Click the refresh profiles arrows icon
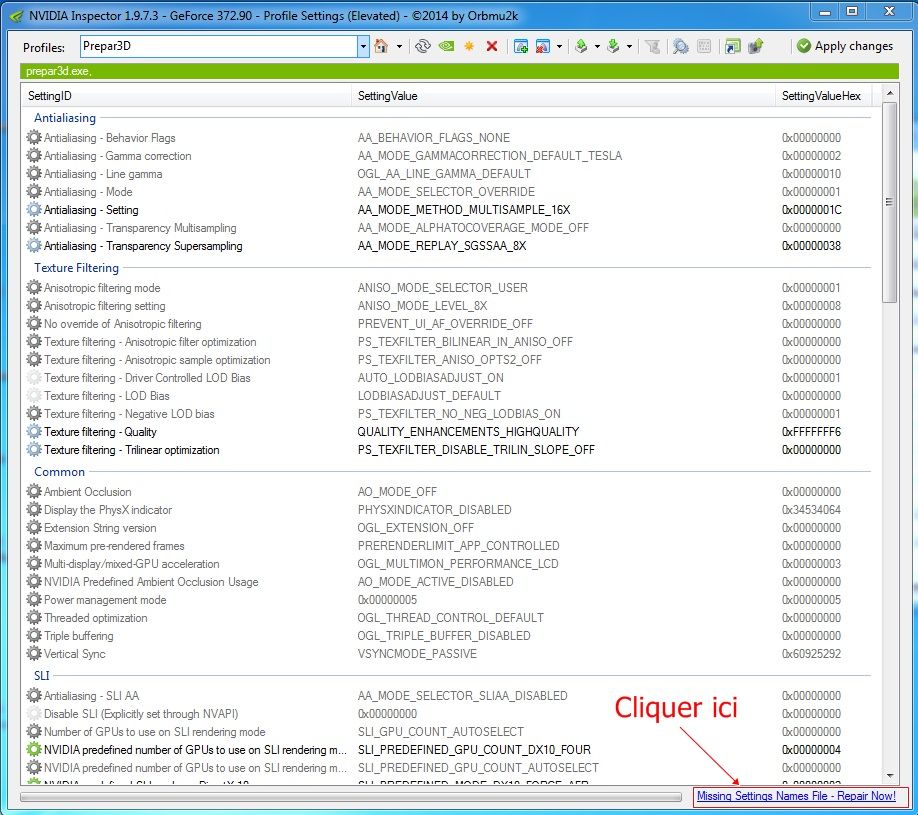The image size is (918, 815). coord(422,46)
